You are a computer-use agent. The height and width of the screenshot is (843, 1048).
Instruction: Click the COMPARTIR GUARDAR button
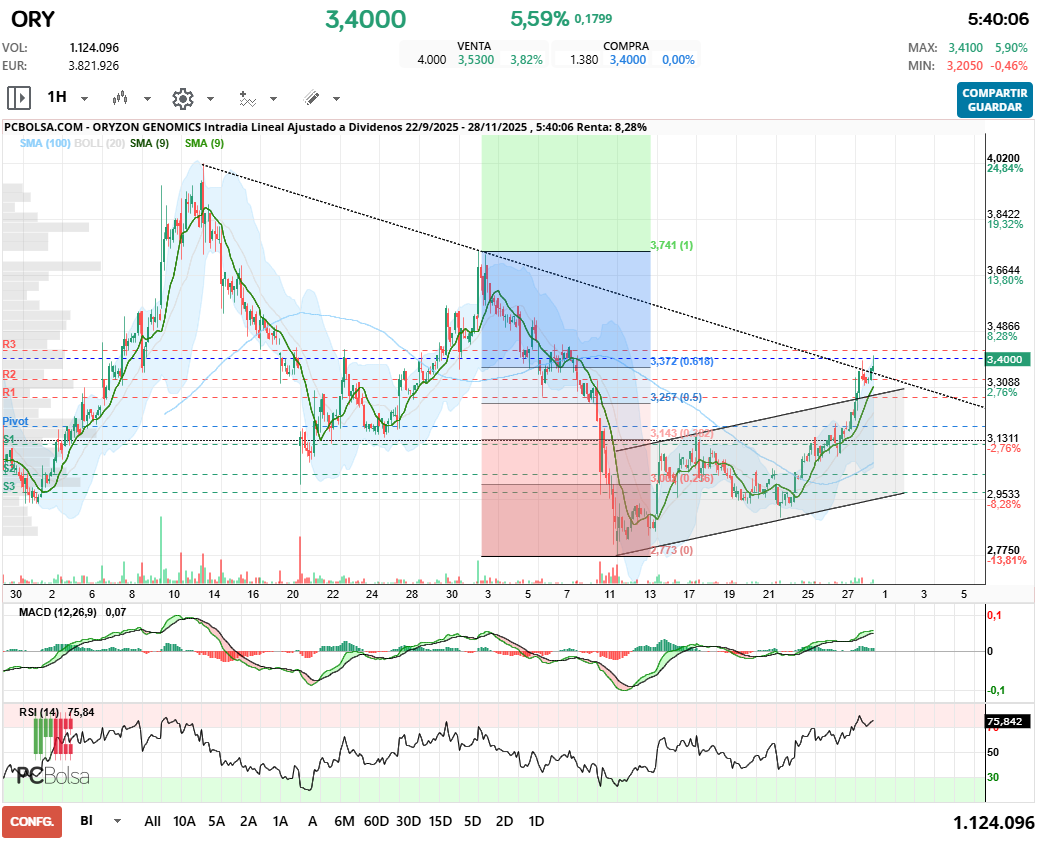tap(994, 101)
